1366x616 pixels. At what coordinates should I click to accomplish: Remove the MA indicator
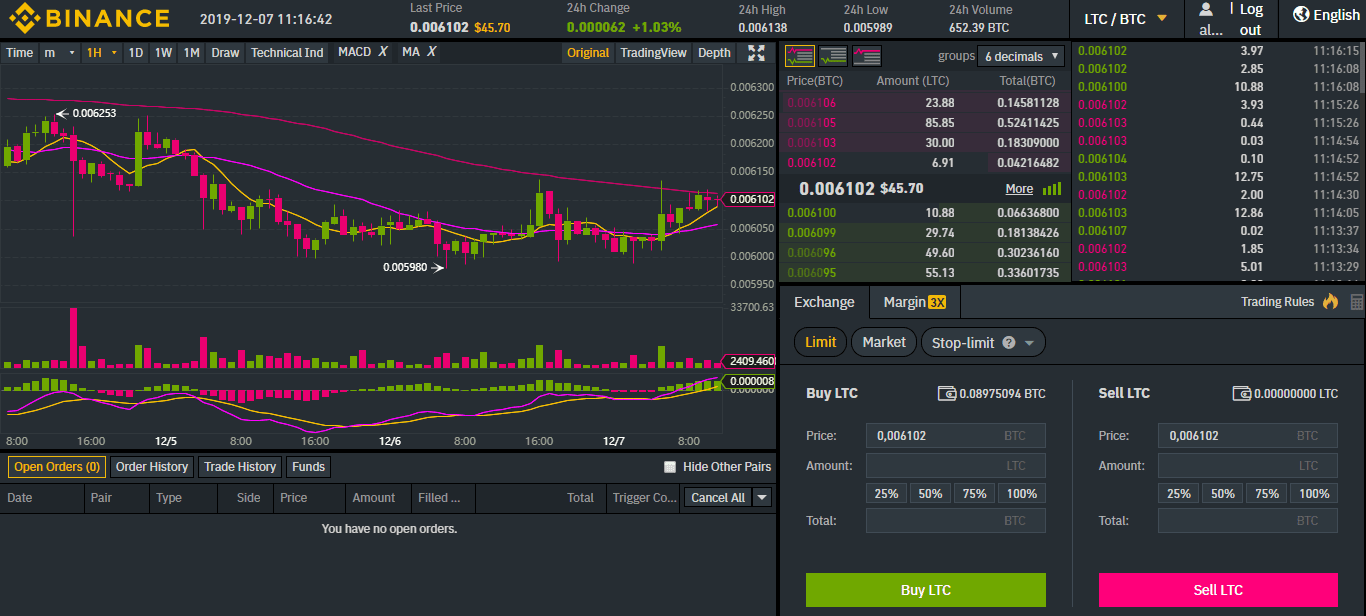[x=432, y=52]
